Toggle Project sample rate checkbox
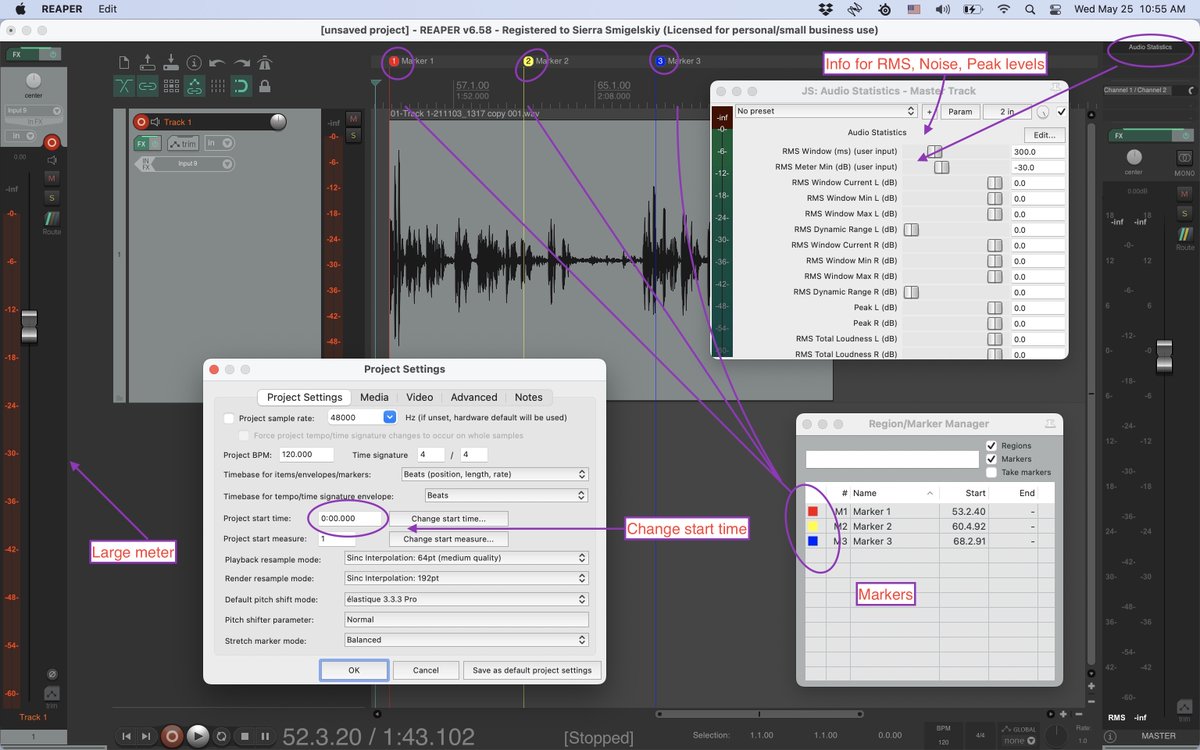The image size is (1200, 750). tap(229, 418)
